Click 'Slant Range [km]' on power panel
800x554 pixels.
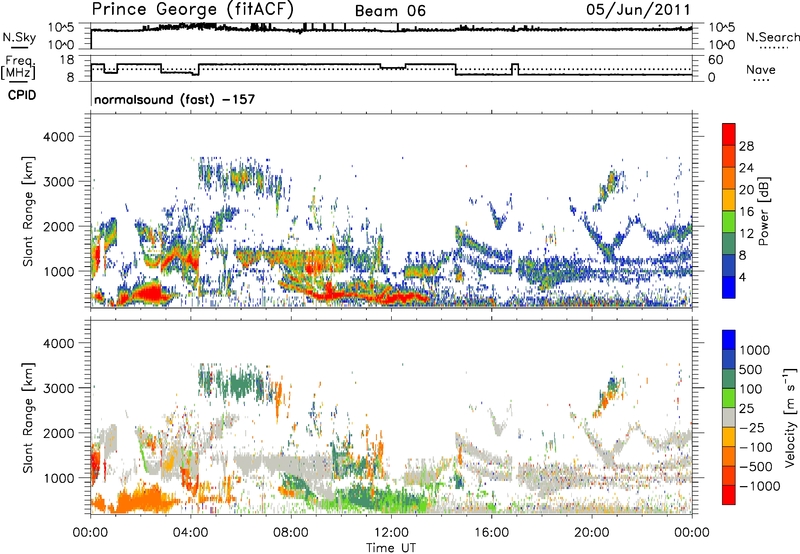(28, 211)
